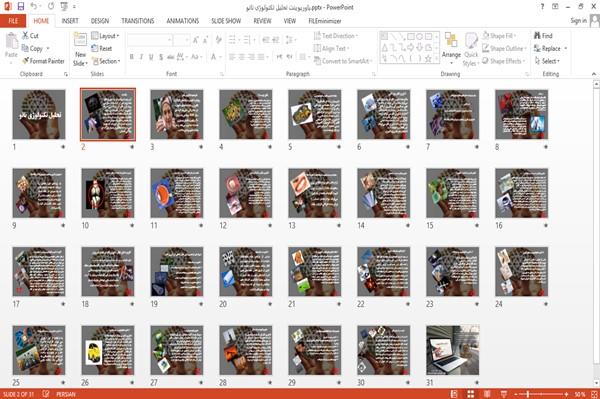The width and height of the screenshot is (600, 399).
Task: Click the New Slide icon
Action: 80,40
